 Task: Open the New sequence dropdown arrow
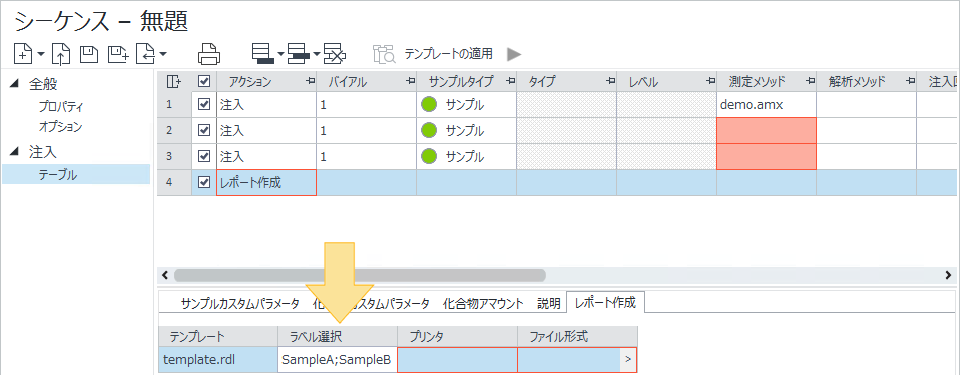(x=41, y=54)
